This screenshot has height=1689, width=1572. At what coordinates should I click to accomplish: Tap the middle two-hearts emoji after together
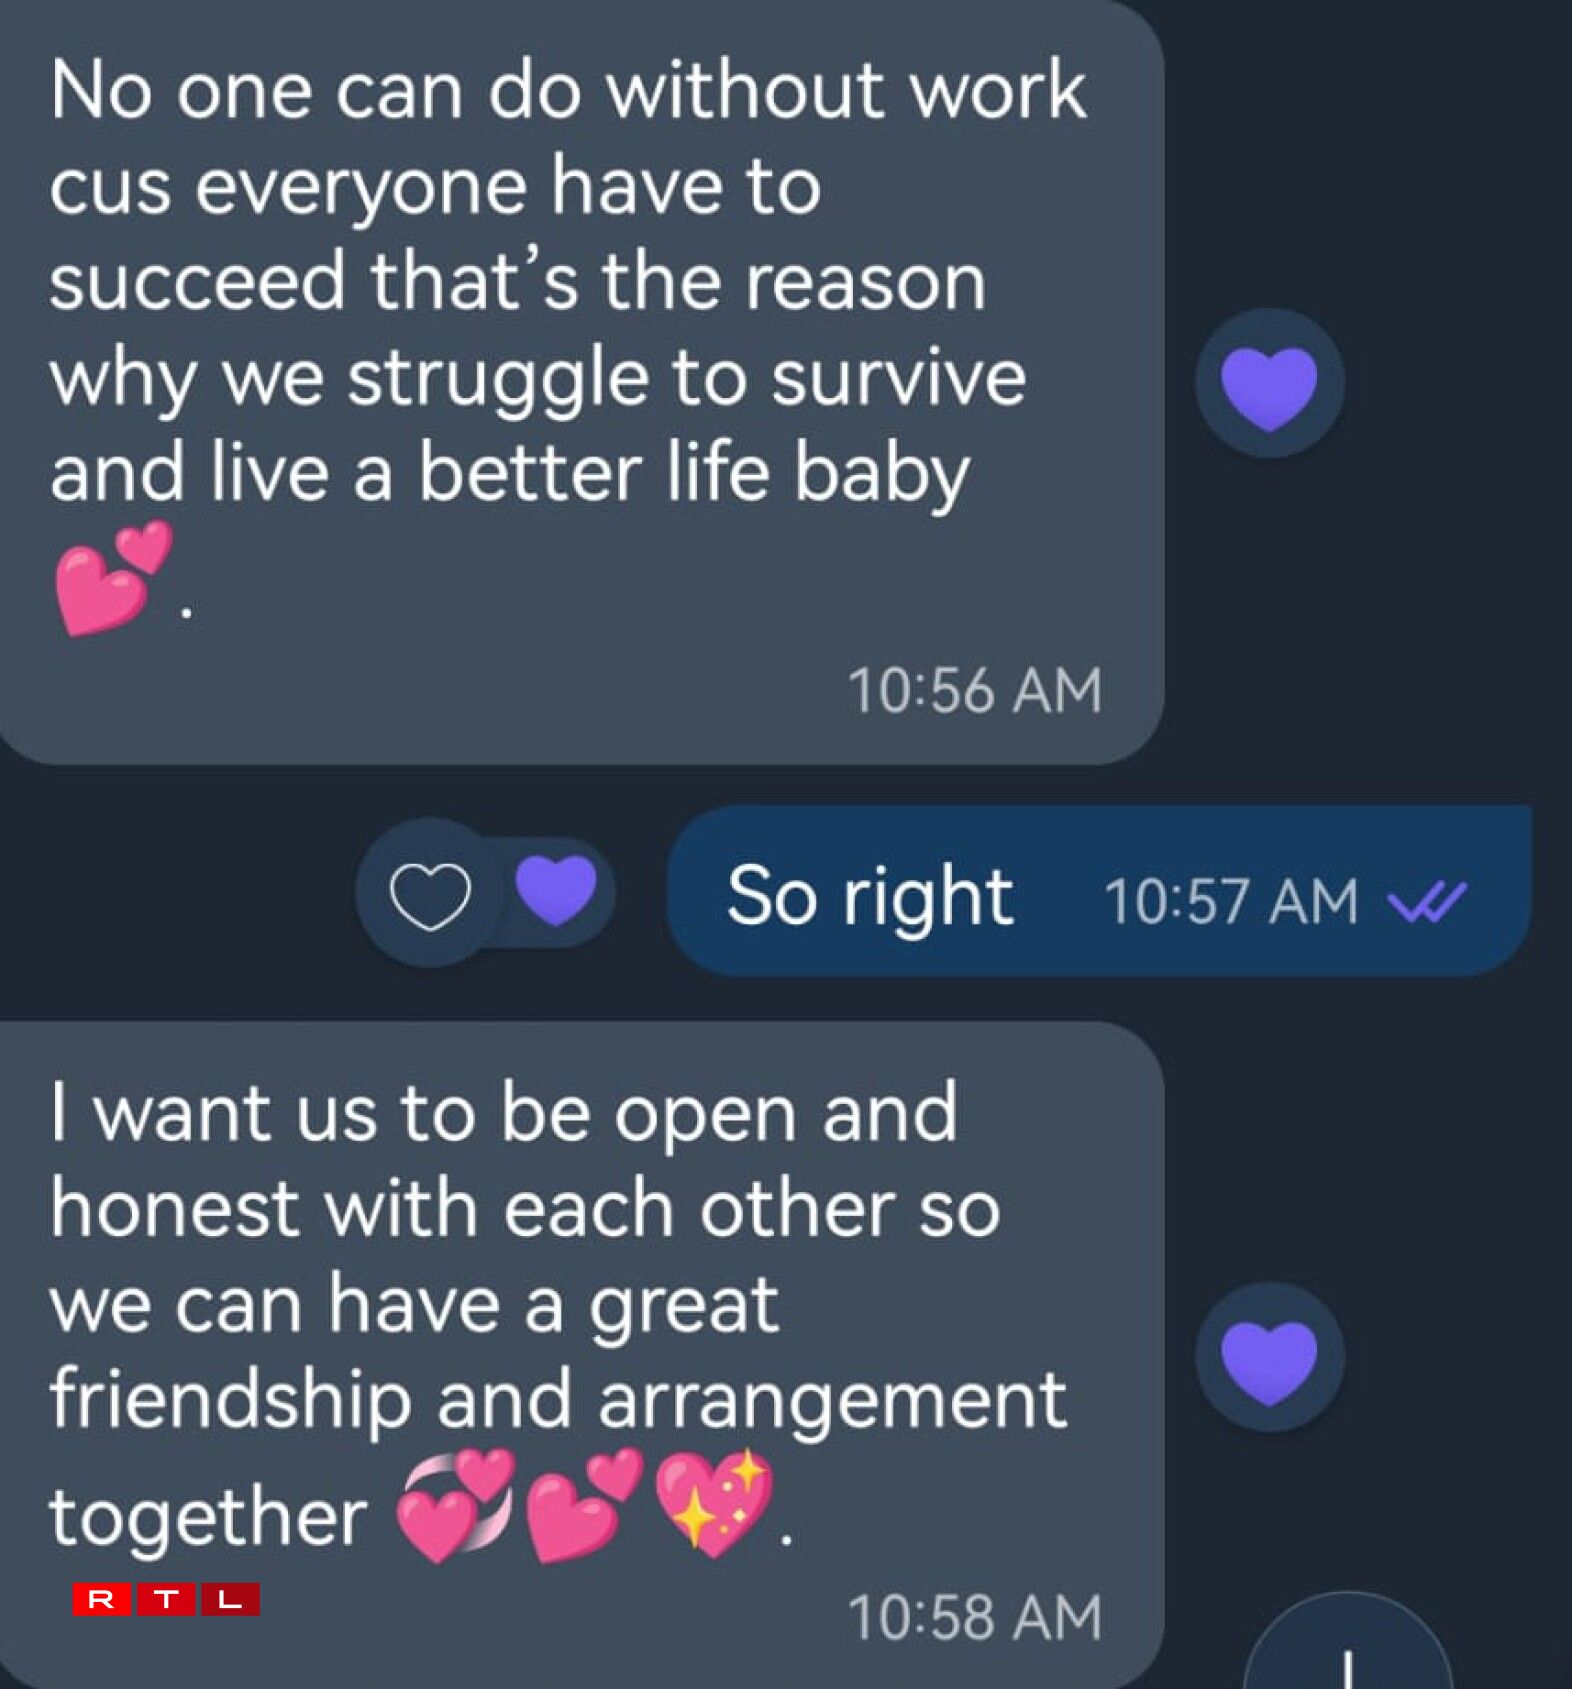(584, 1506)
